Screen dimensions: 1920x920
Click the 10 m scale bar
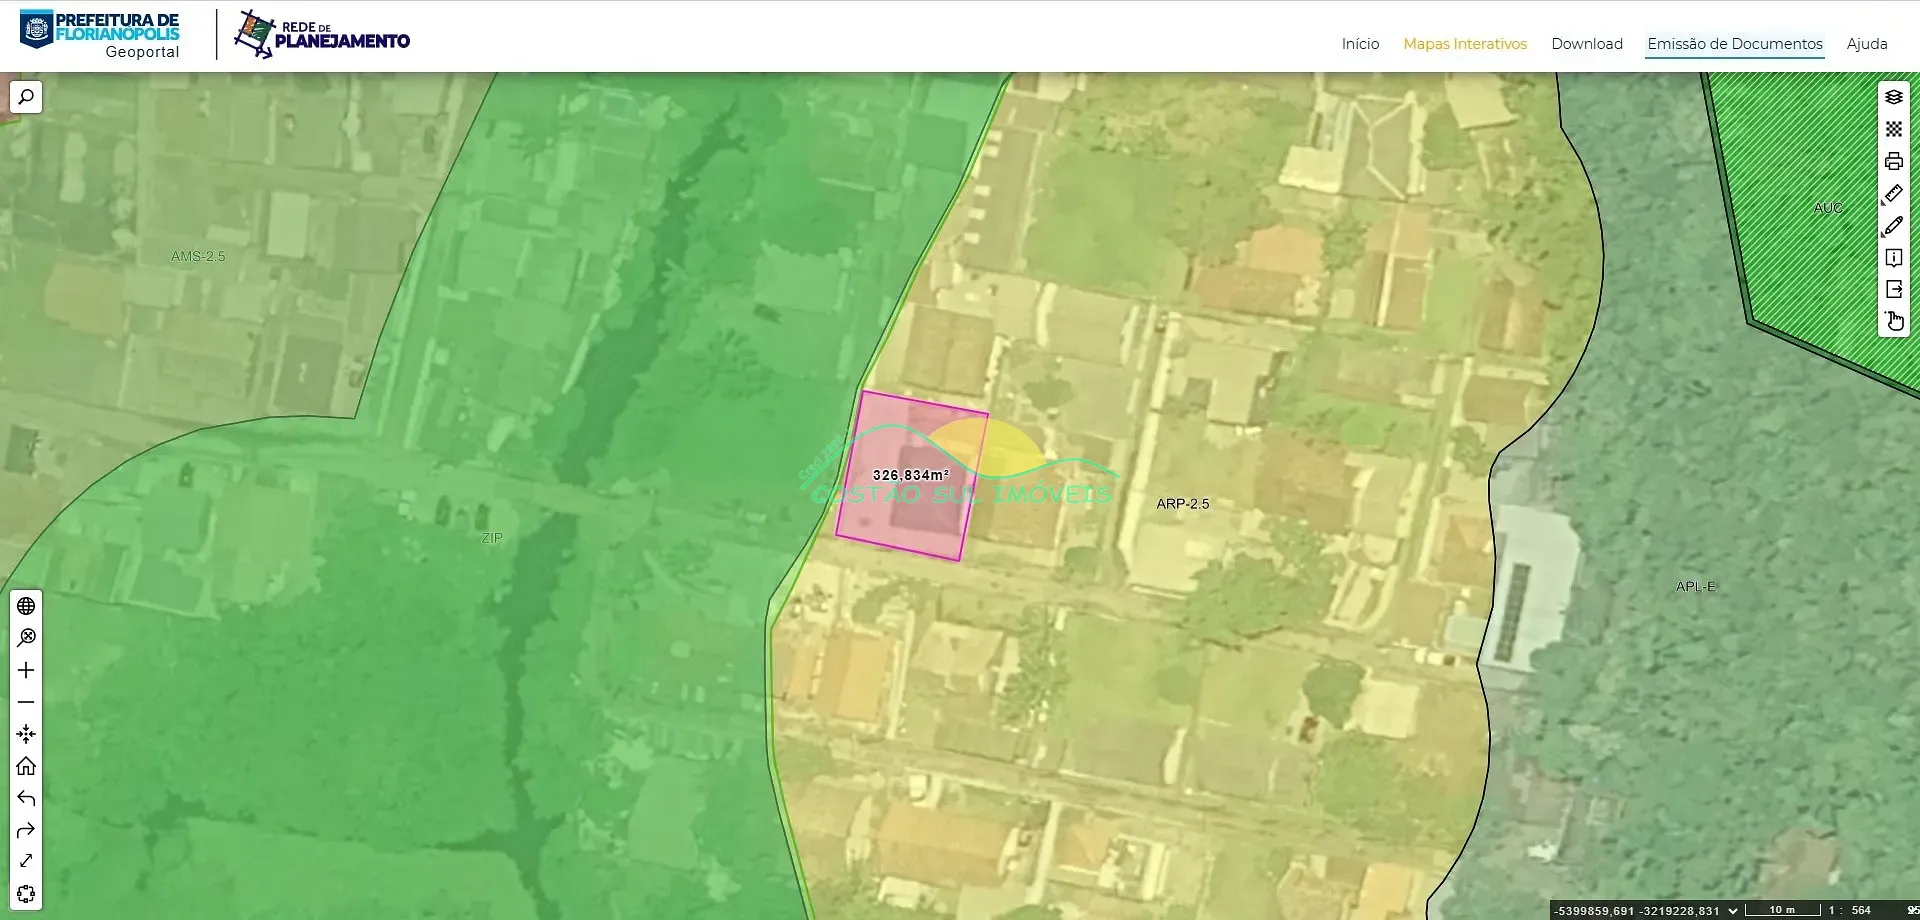[x=1782, y=910]
